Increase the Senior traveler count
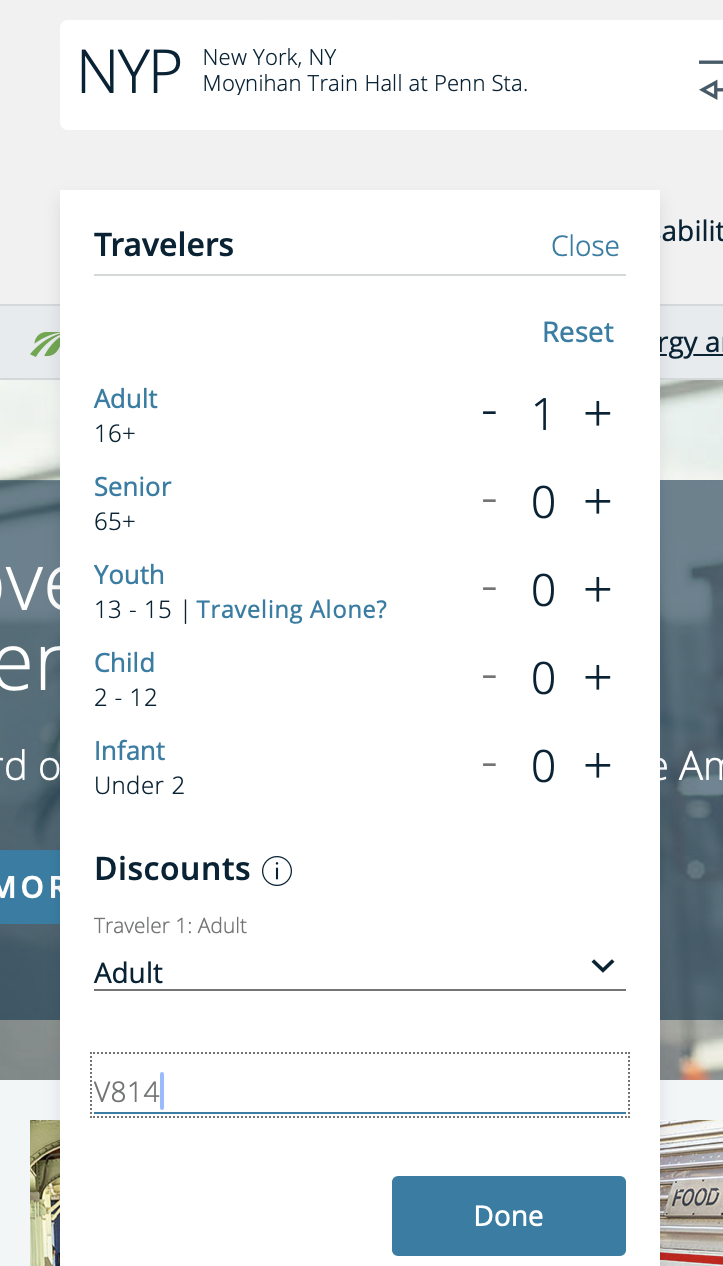 [x=597, y=501]
